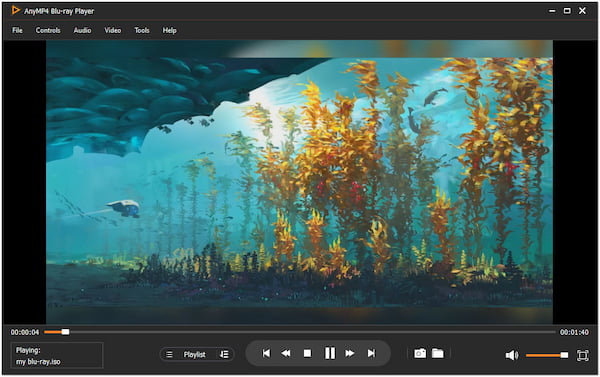Click the playback progress bar handle
600x377 pixels.
coord(65,332)
